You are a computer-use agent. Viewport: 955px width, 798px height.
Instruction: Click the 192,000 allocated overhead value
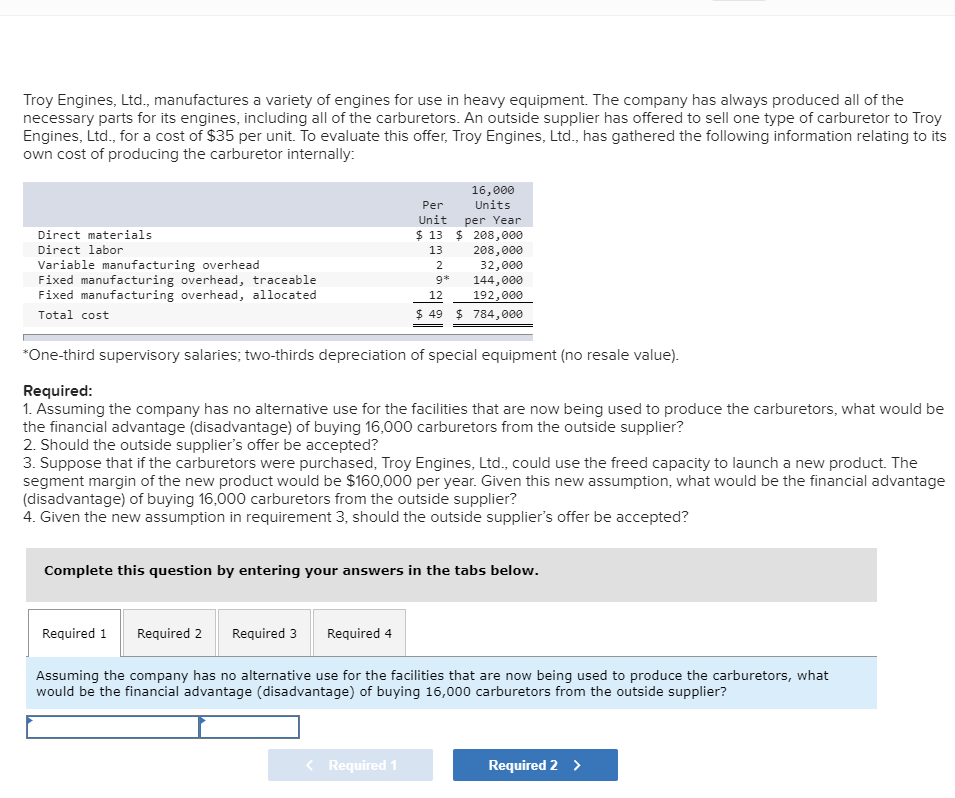[x=498, y=295]
